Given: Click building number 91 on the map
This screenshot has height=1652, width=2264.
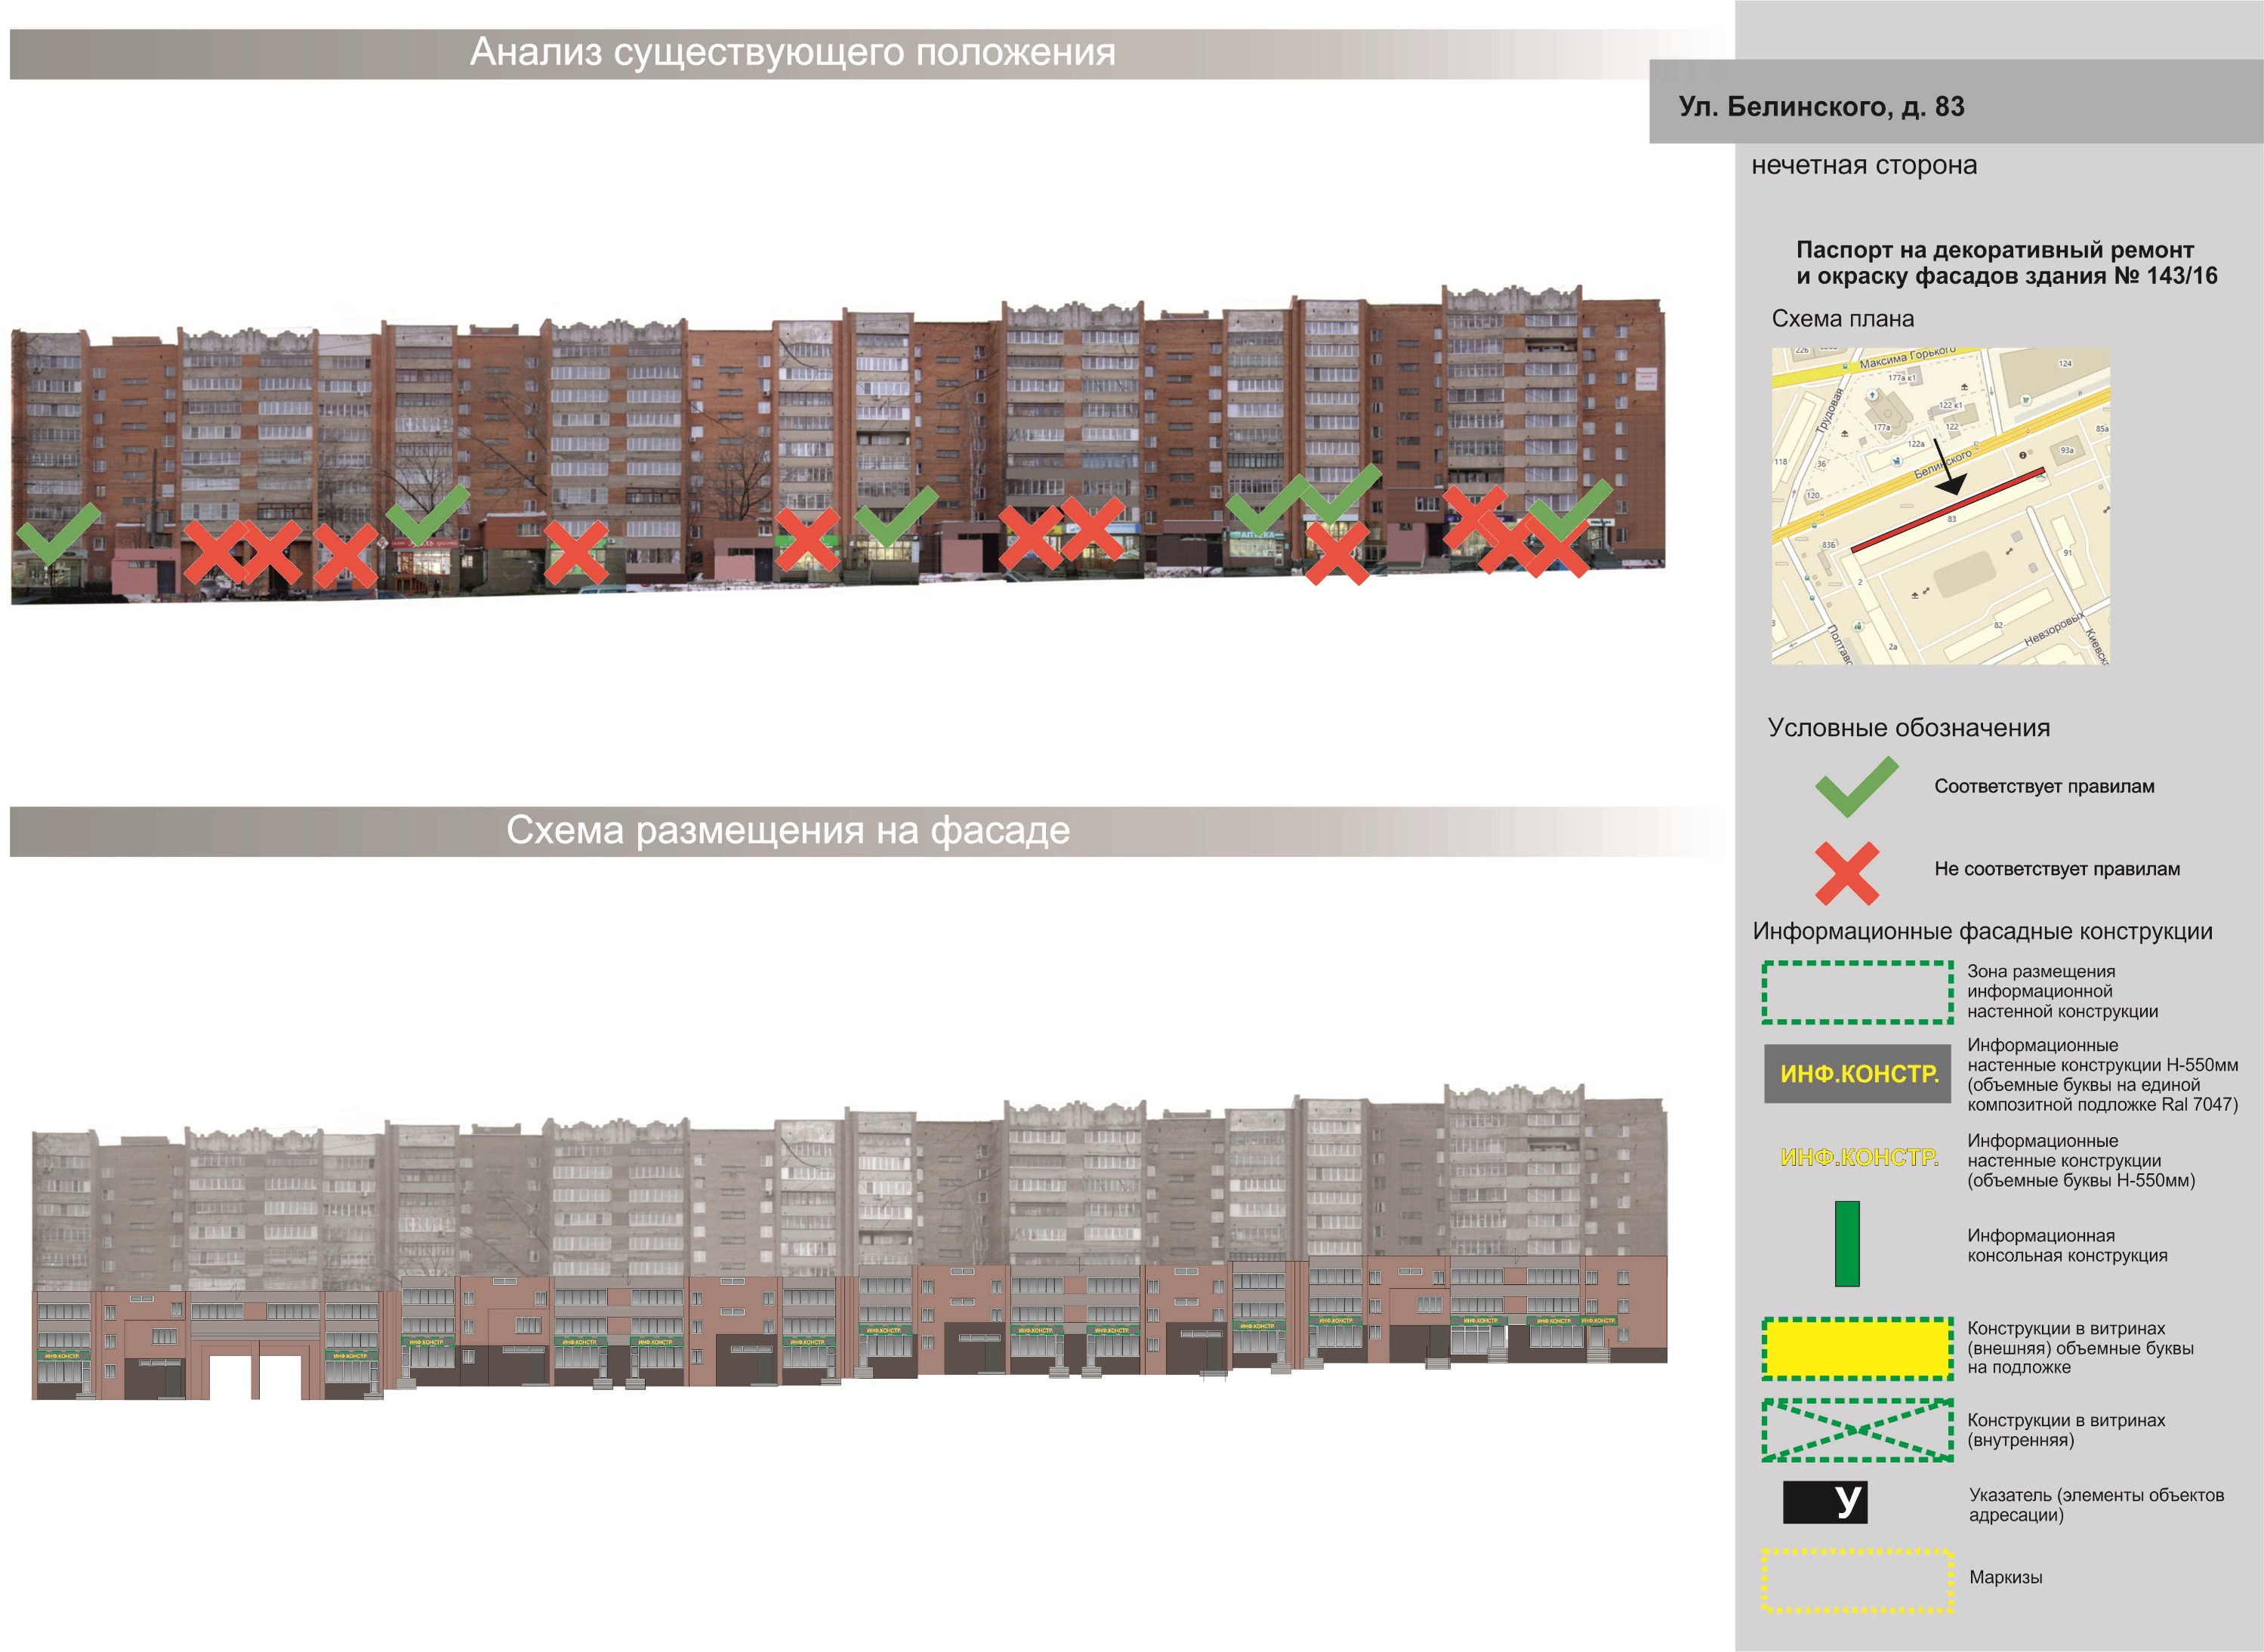Looking at the screenshot, I should pos(2068,553).
